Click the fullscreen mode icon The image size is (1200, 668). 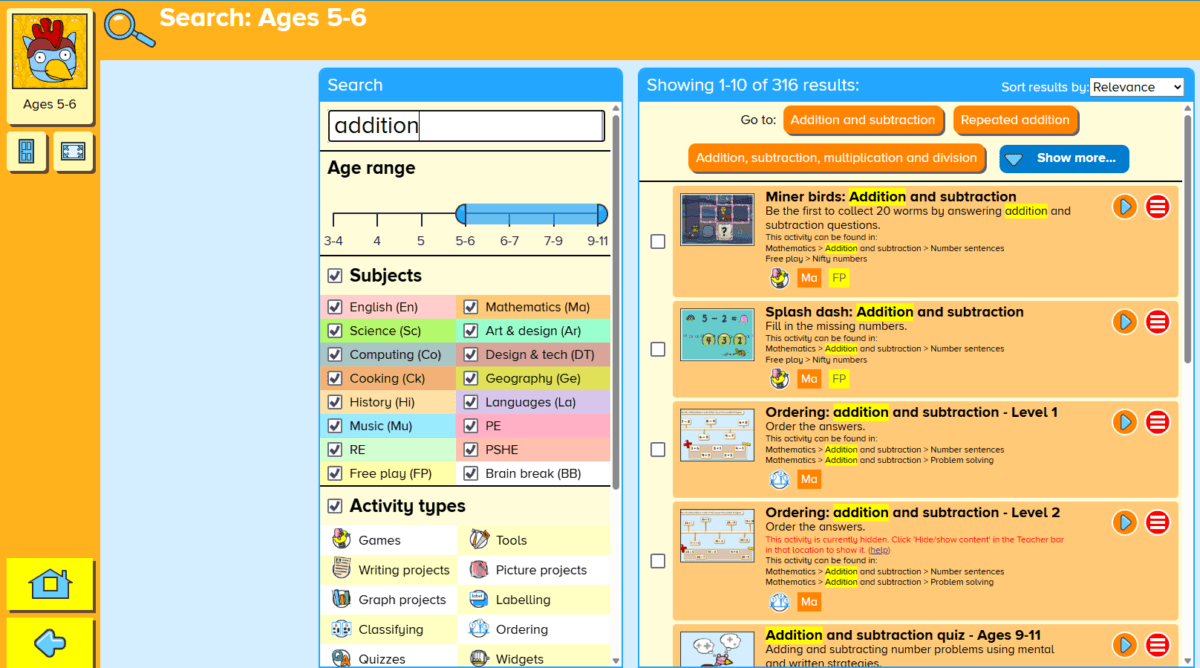75,152
